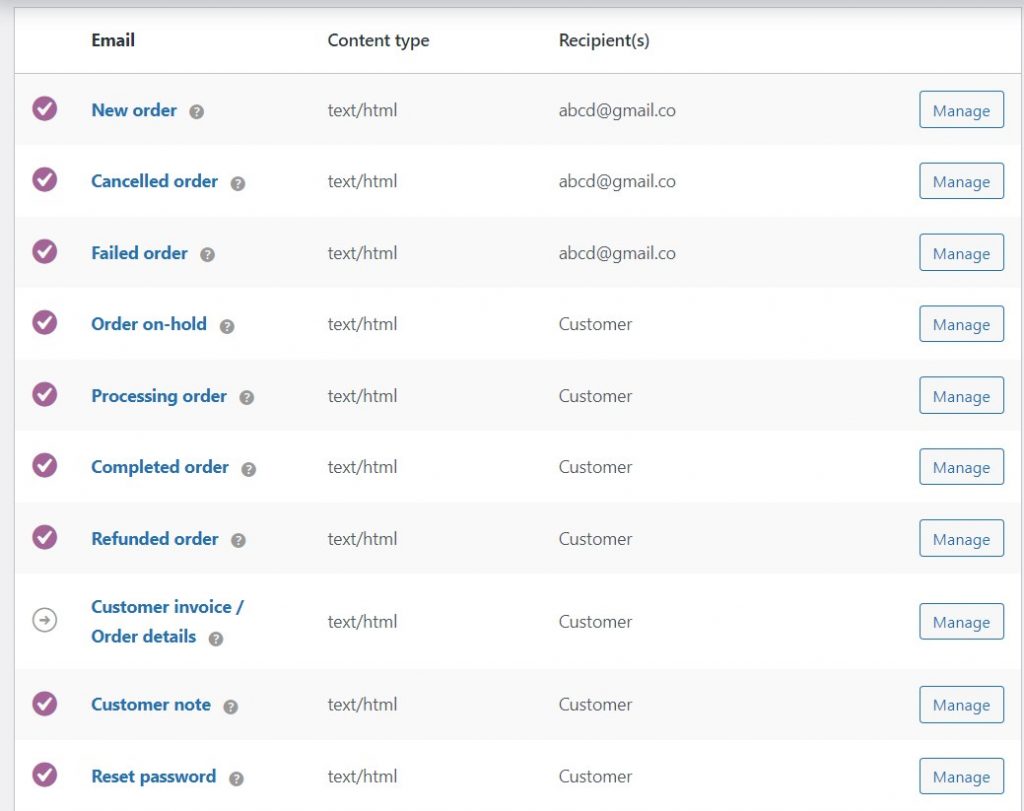The height and width of the screenshot is (811, 1024).
Task: Open the Reset password email link
Action: (153, 777)
